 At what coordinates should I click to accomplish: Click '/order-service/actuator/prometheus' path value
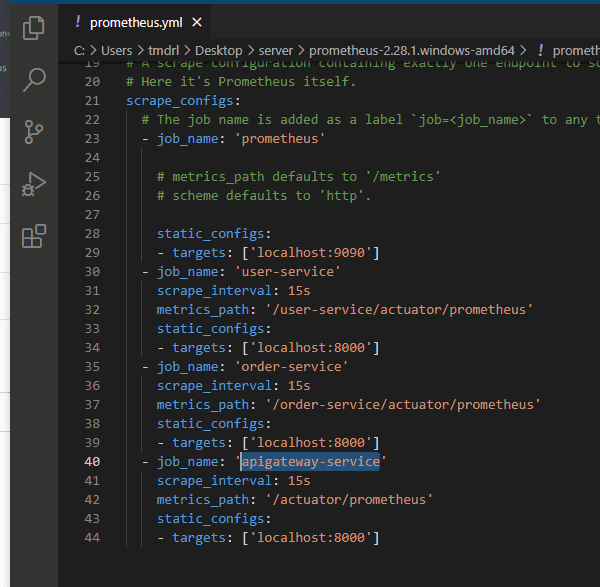(403, 404)
